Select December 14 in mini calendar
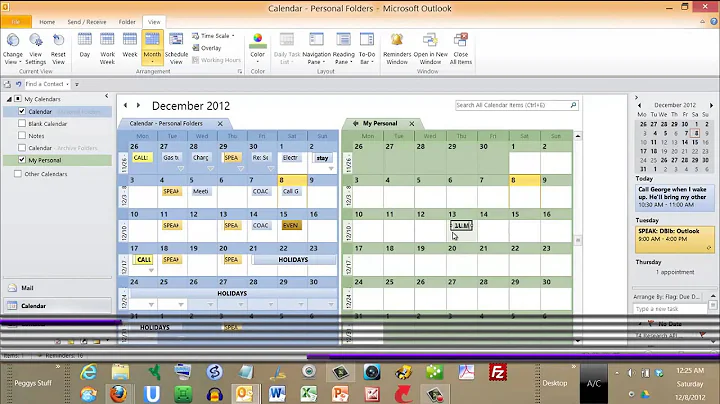 pos(685,142)
